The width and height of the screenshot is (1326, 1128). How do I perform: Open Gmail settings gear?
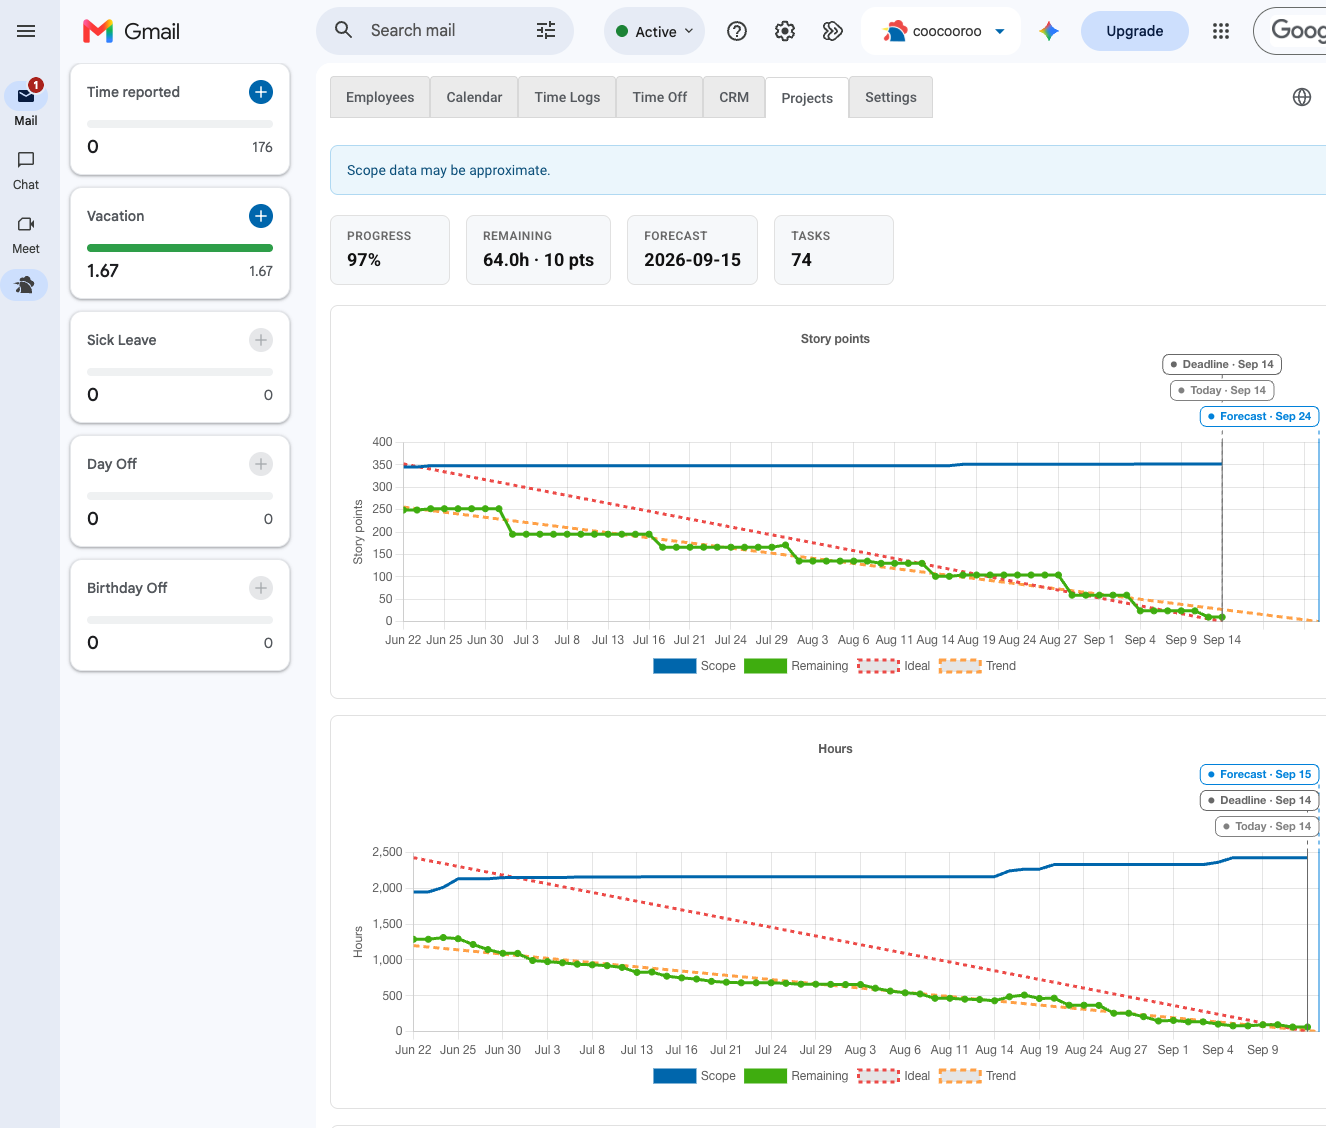click(x=785, y=31)
